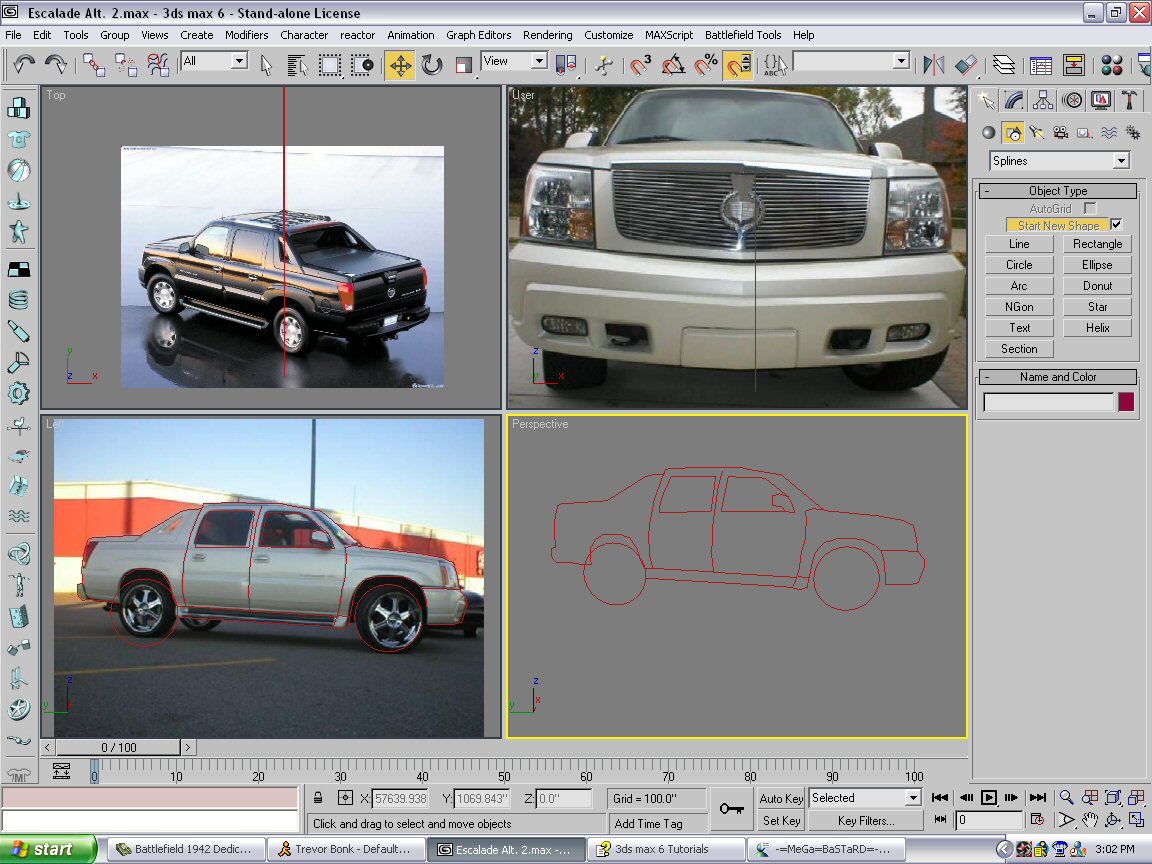Viewport: 1152px width, 864px height.
Task: Click the Section spline button
Action: (1019, 349)
